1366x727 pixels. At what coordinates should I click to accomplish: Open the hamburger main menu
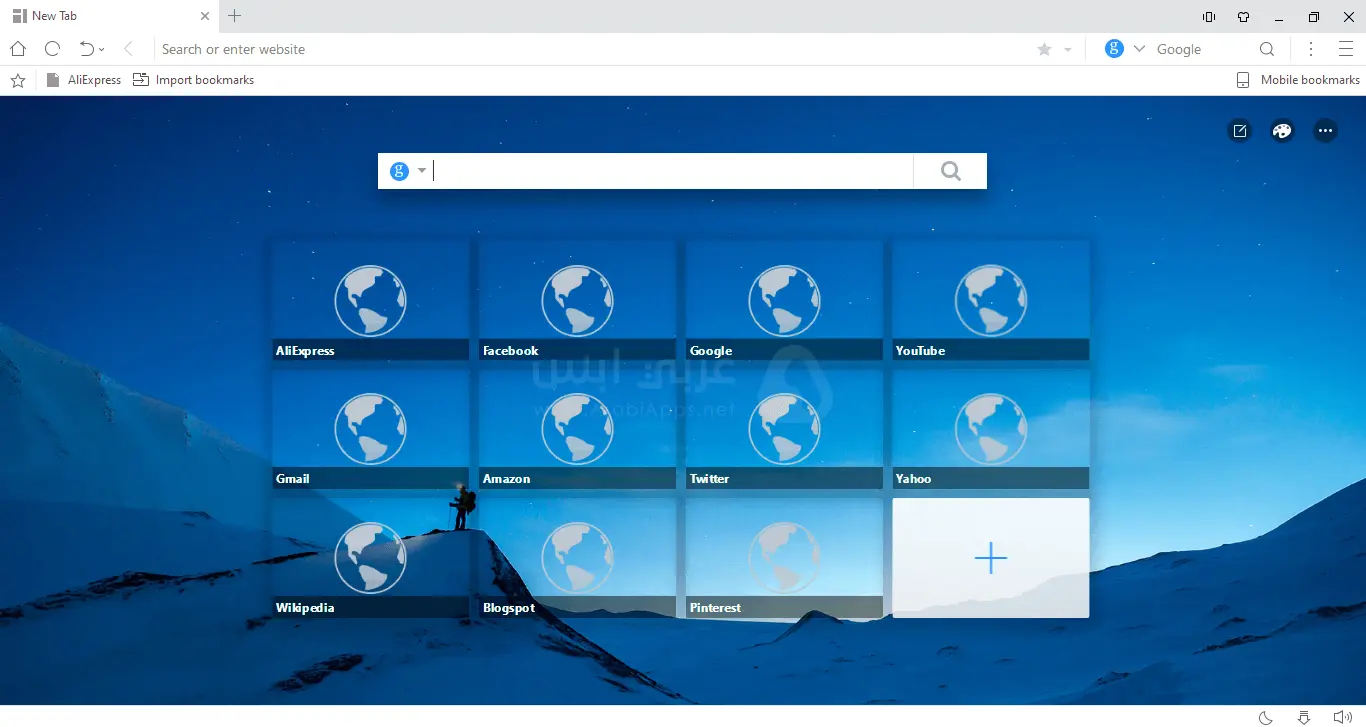(x=1346, y=49)
